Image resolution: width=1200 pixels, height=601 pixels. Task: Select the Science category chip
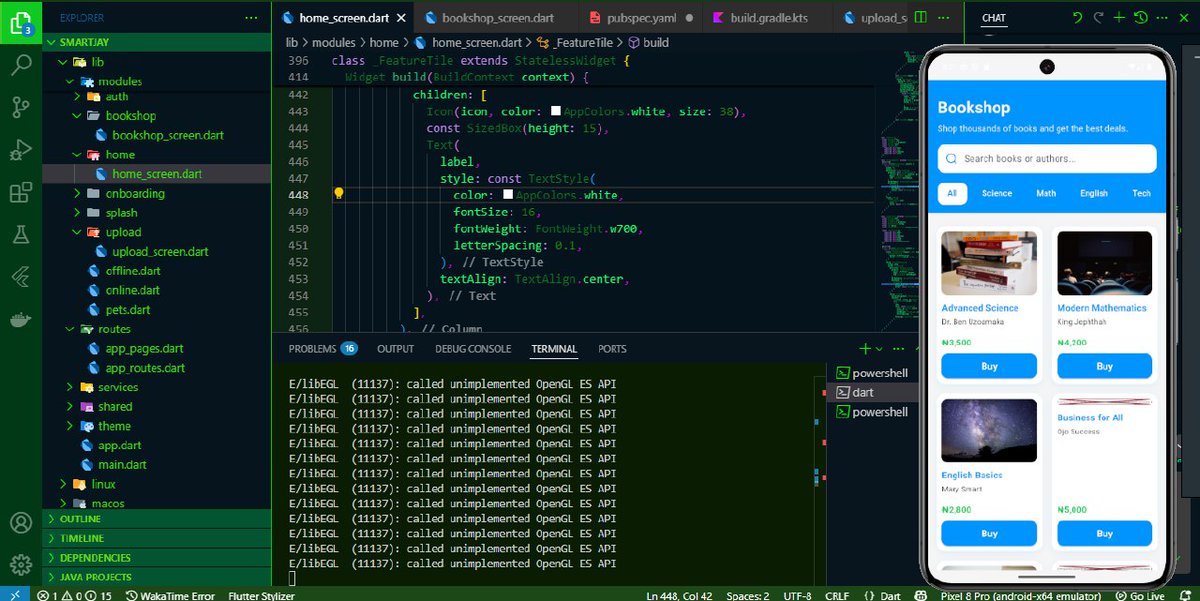tap(997, 193)
